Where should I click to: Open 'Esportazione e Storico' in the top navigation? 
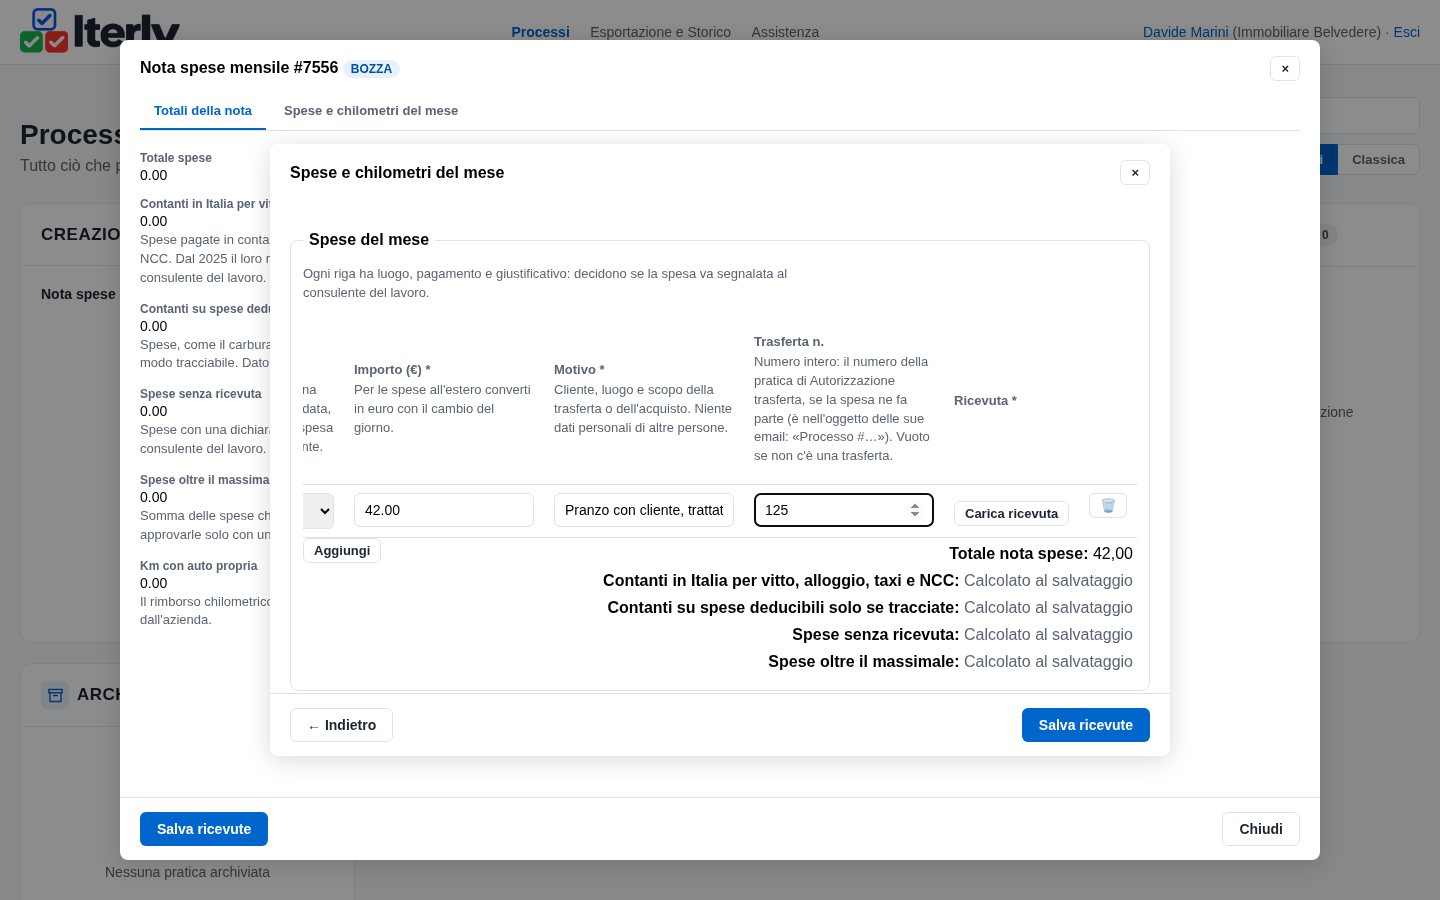click(x=660, y=32)
